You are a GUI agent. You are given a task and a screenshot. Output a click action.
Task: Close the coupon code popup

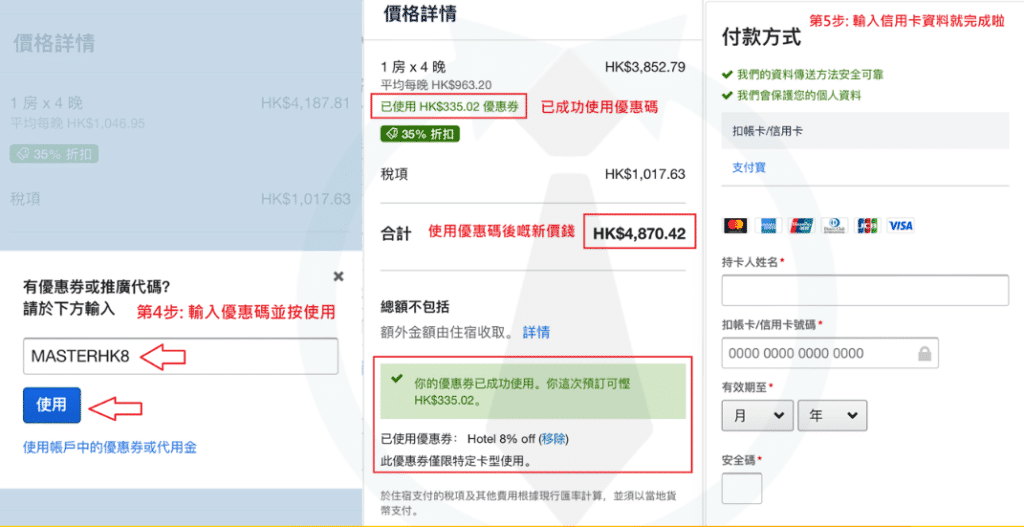338,276
